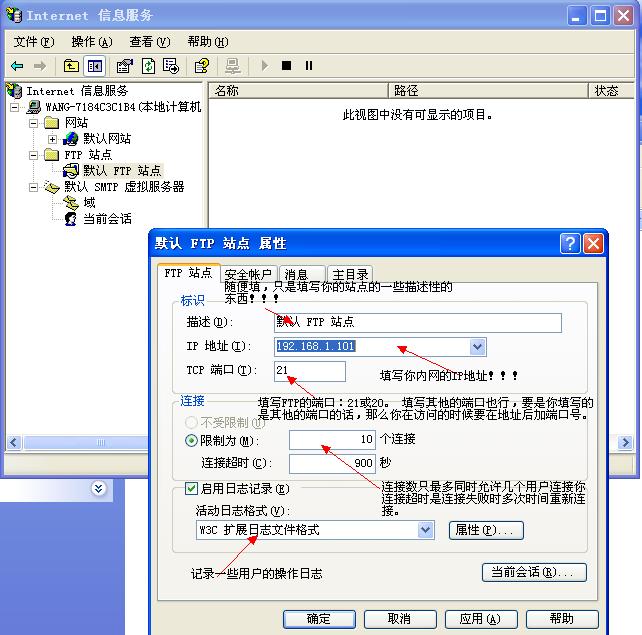
Task: Toggle the Show/Hide Console Tree icon
Action: coord(95,66)
